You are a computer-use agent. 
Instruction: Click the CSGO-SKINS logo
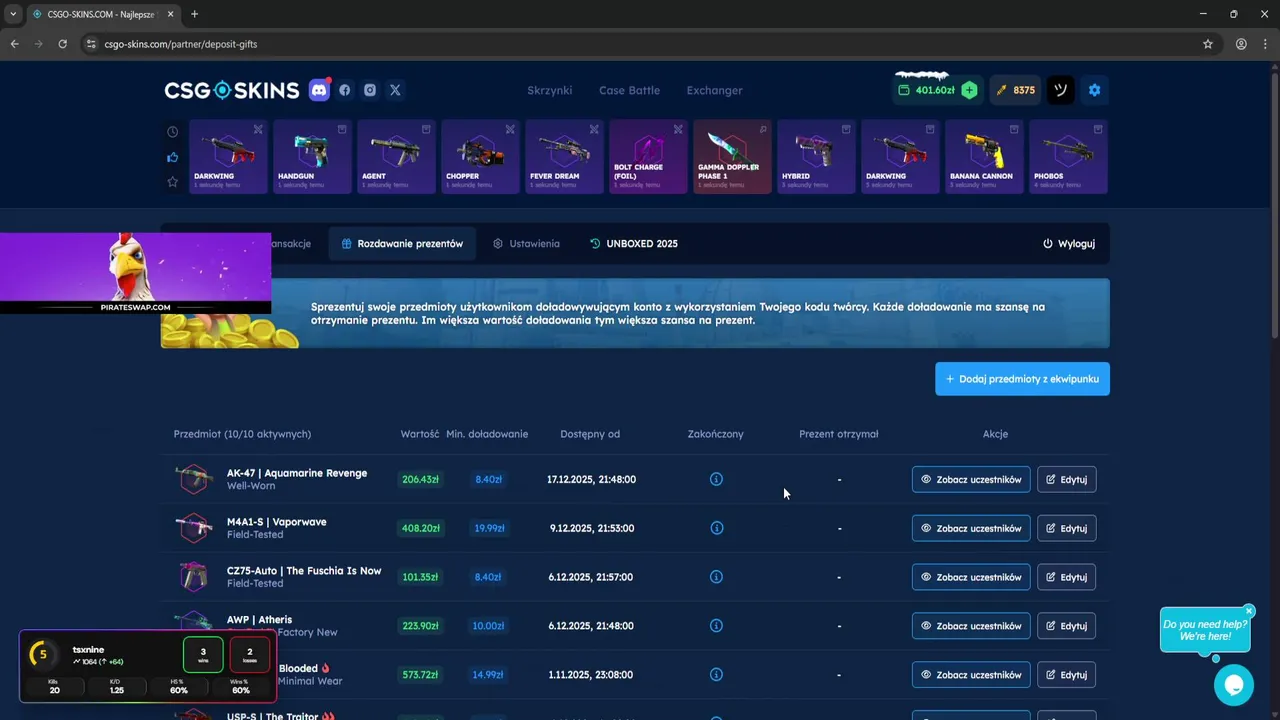pos(232,90)
